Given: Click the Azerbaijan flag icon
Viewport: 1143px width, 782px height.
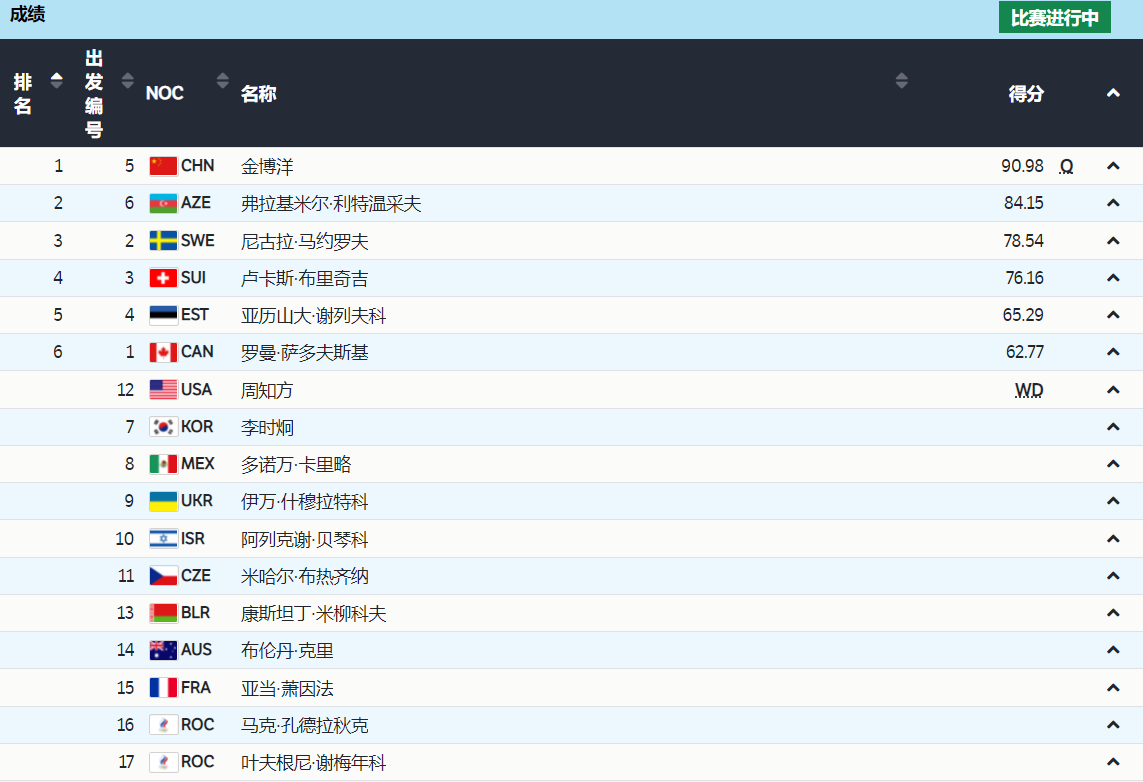Looking at the screenshot, I should click(x=163, y=203).
